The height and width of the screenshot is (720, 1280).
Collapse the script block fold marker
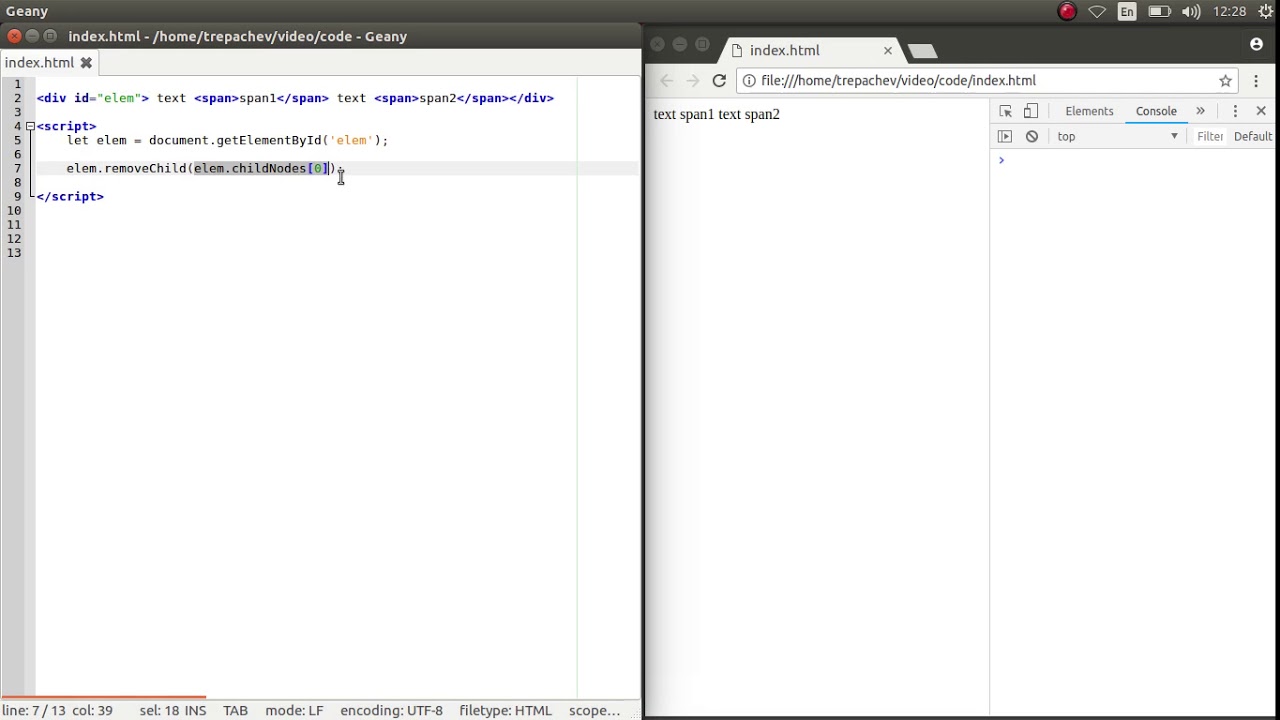point(30,126)
